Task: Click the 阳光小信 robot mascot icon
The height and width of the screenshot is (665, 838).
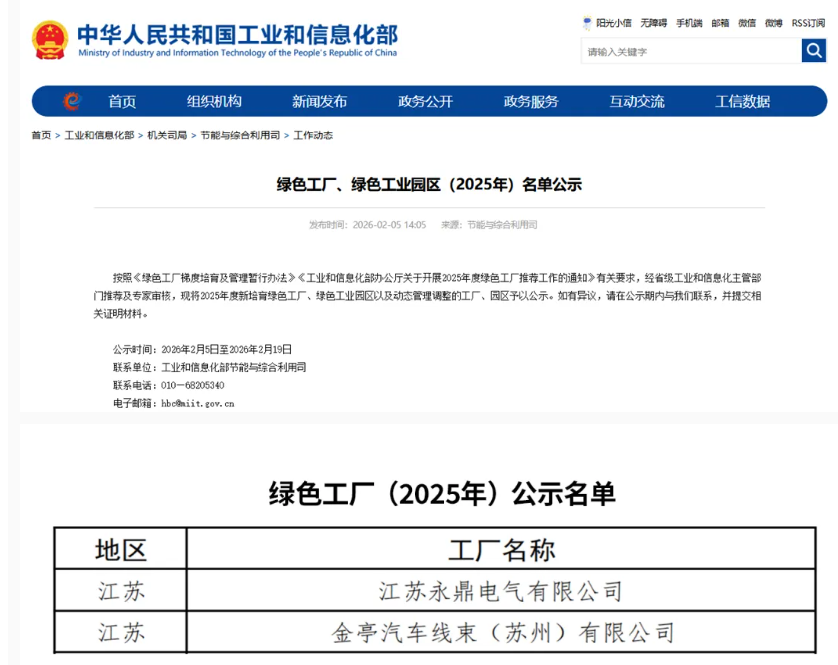Action: click(587, 23)
